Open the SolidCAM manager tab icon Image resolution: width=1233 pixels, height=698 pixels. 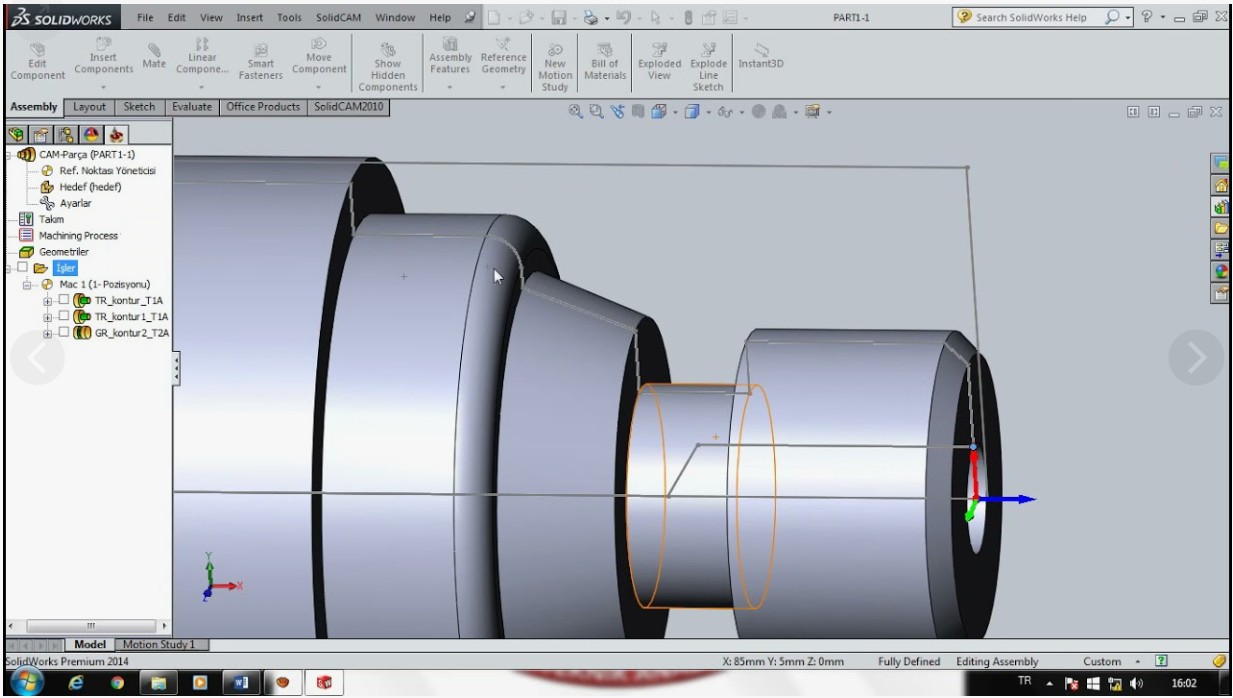[x=116, y=135]
